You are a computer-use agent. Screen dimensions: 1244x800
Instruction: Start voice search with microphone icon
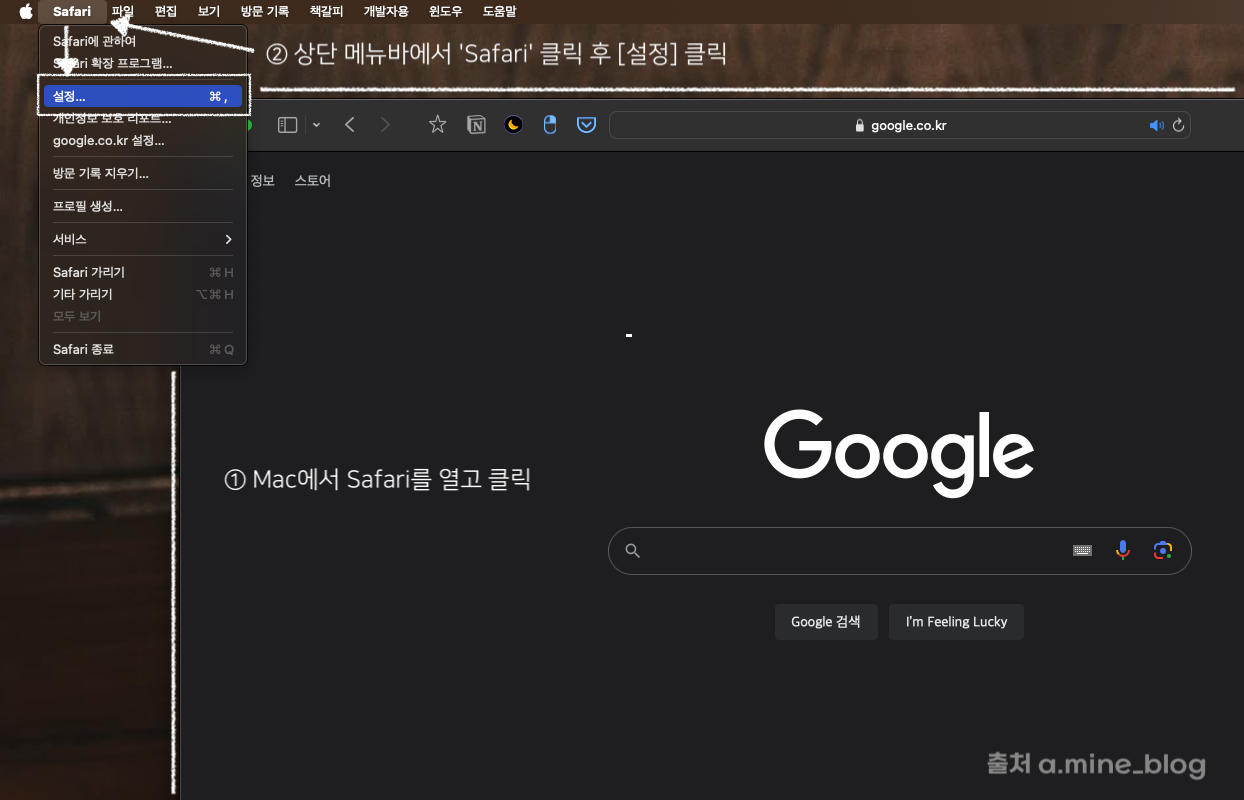[x=1123, y=550]
